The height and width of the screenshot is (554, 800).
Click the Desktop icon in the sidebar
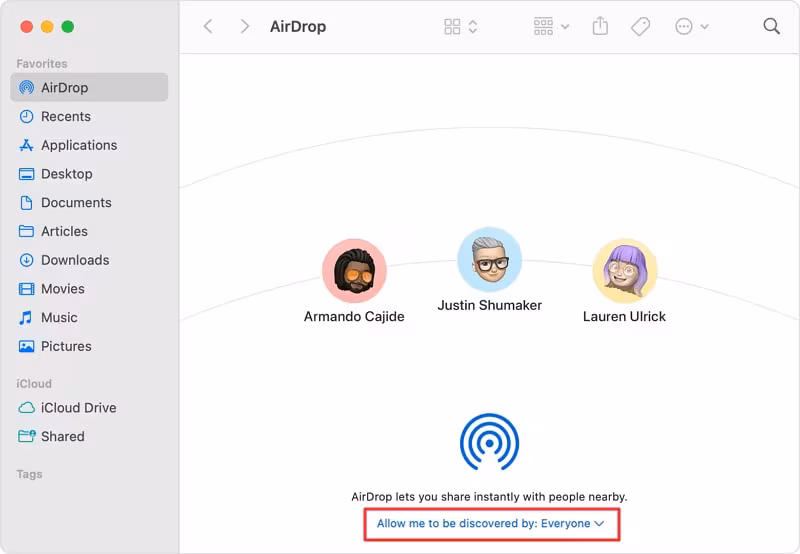click(27, 174)
